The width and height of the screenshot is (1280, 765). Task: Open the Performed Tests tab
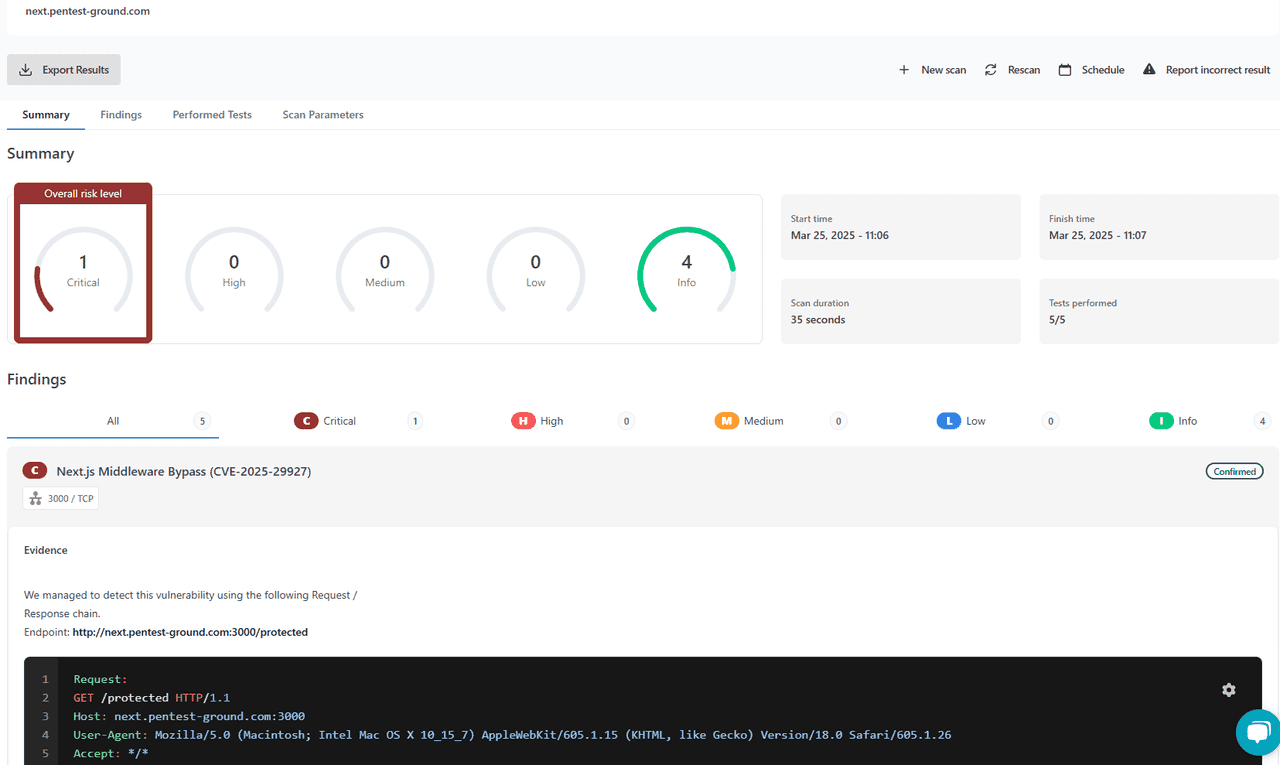(211, 114)
